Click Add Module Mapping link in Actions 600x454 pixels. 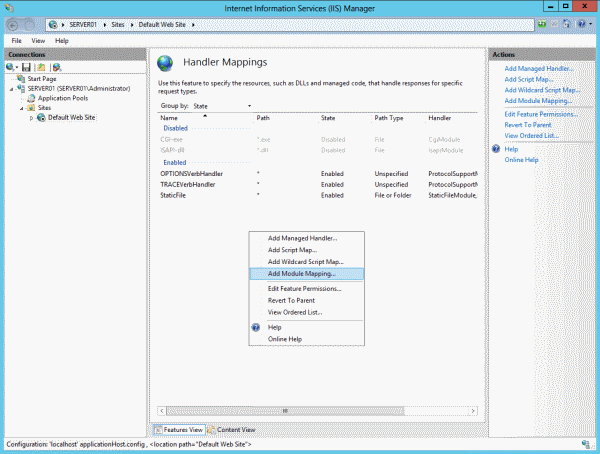point(538,101)
